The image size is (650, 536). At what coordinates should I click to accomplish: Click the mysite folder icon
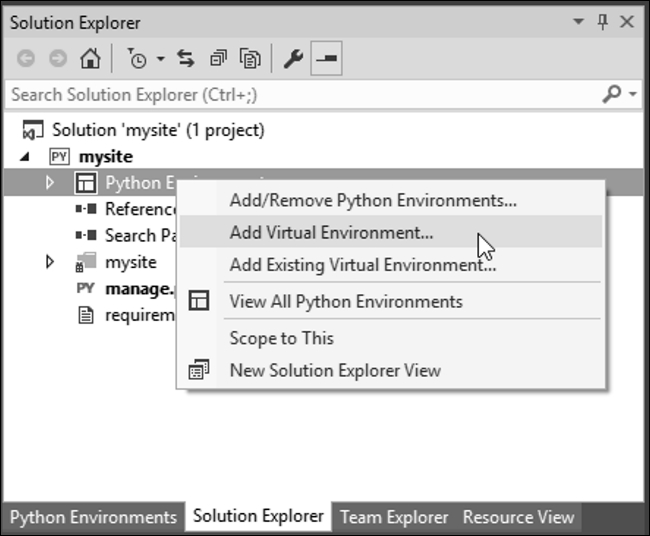point(85,262)
